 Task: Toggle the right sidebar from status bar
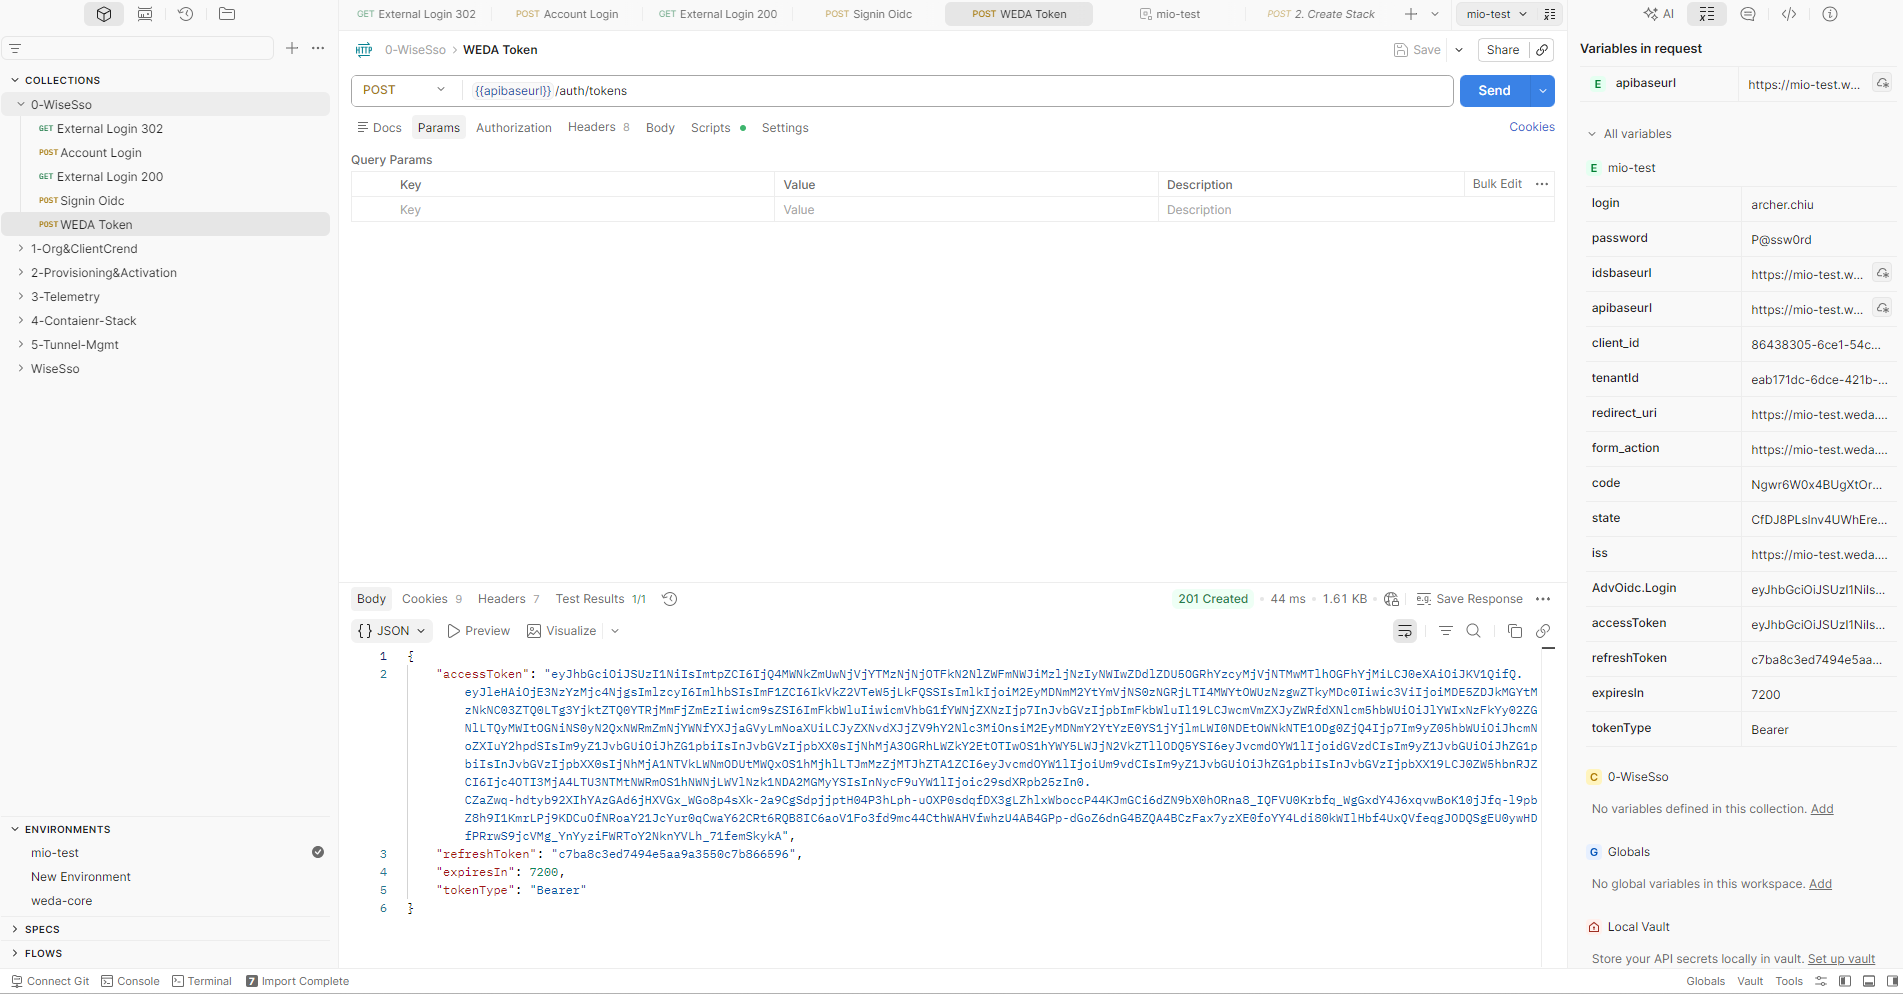pos(1892,981)
